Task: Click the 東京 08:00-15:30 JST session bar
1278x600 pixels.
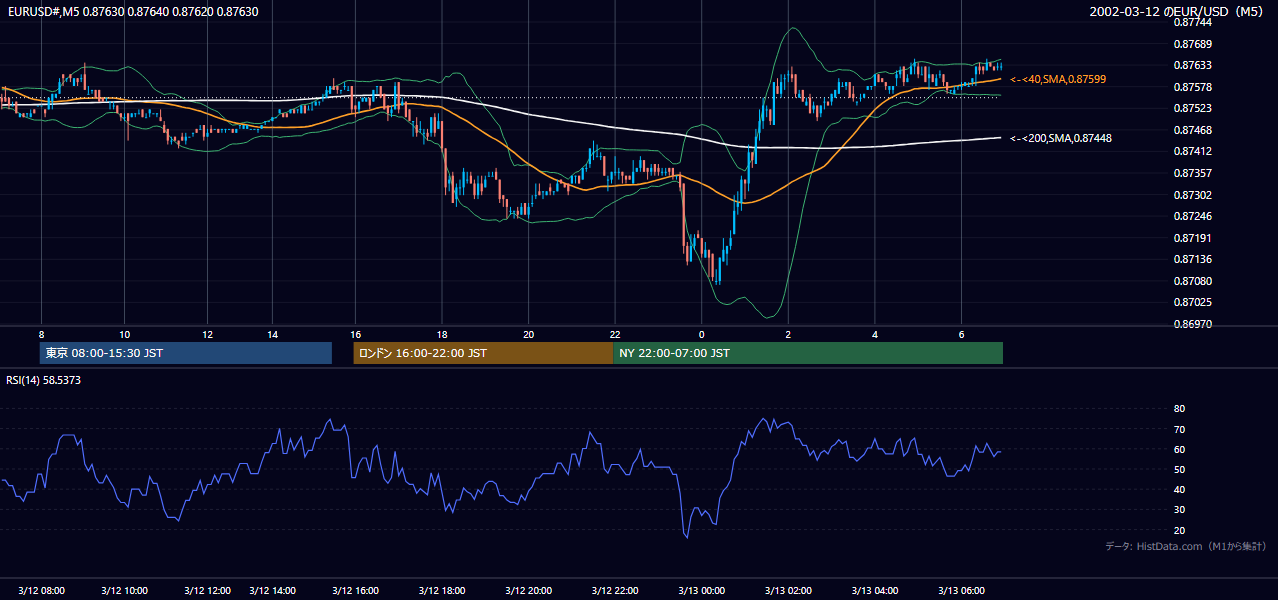Action: click(185, 353)
